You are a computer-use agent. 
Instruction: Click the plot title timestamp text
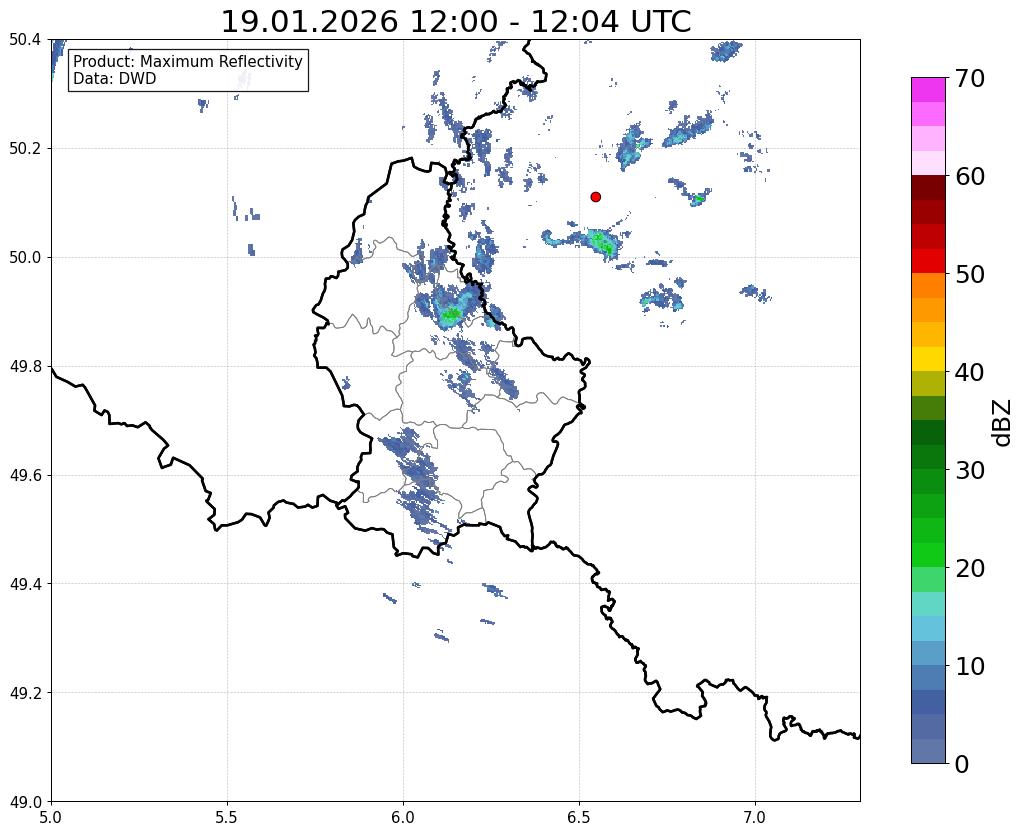coord(456,22)
